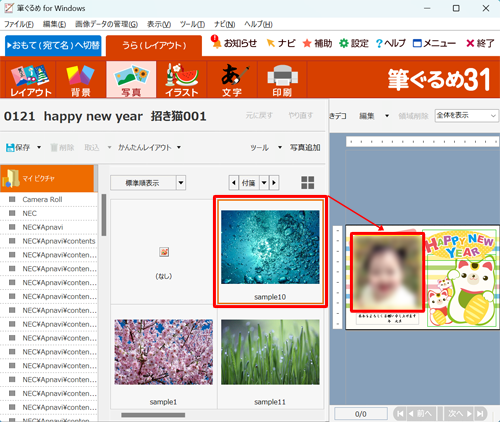The image size is (500, 422).
Task: Click 元に戻す undo button
Action: (x=259, y=116)
